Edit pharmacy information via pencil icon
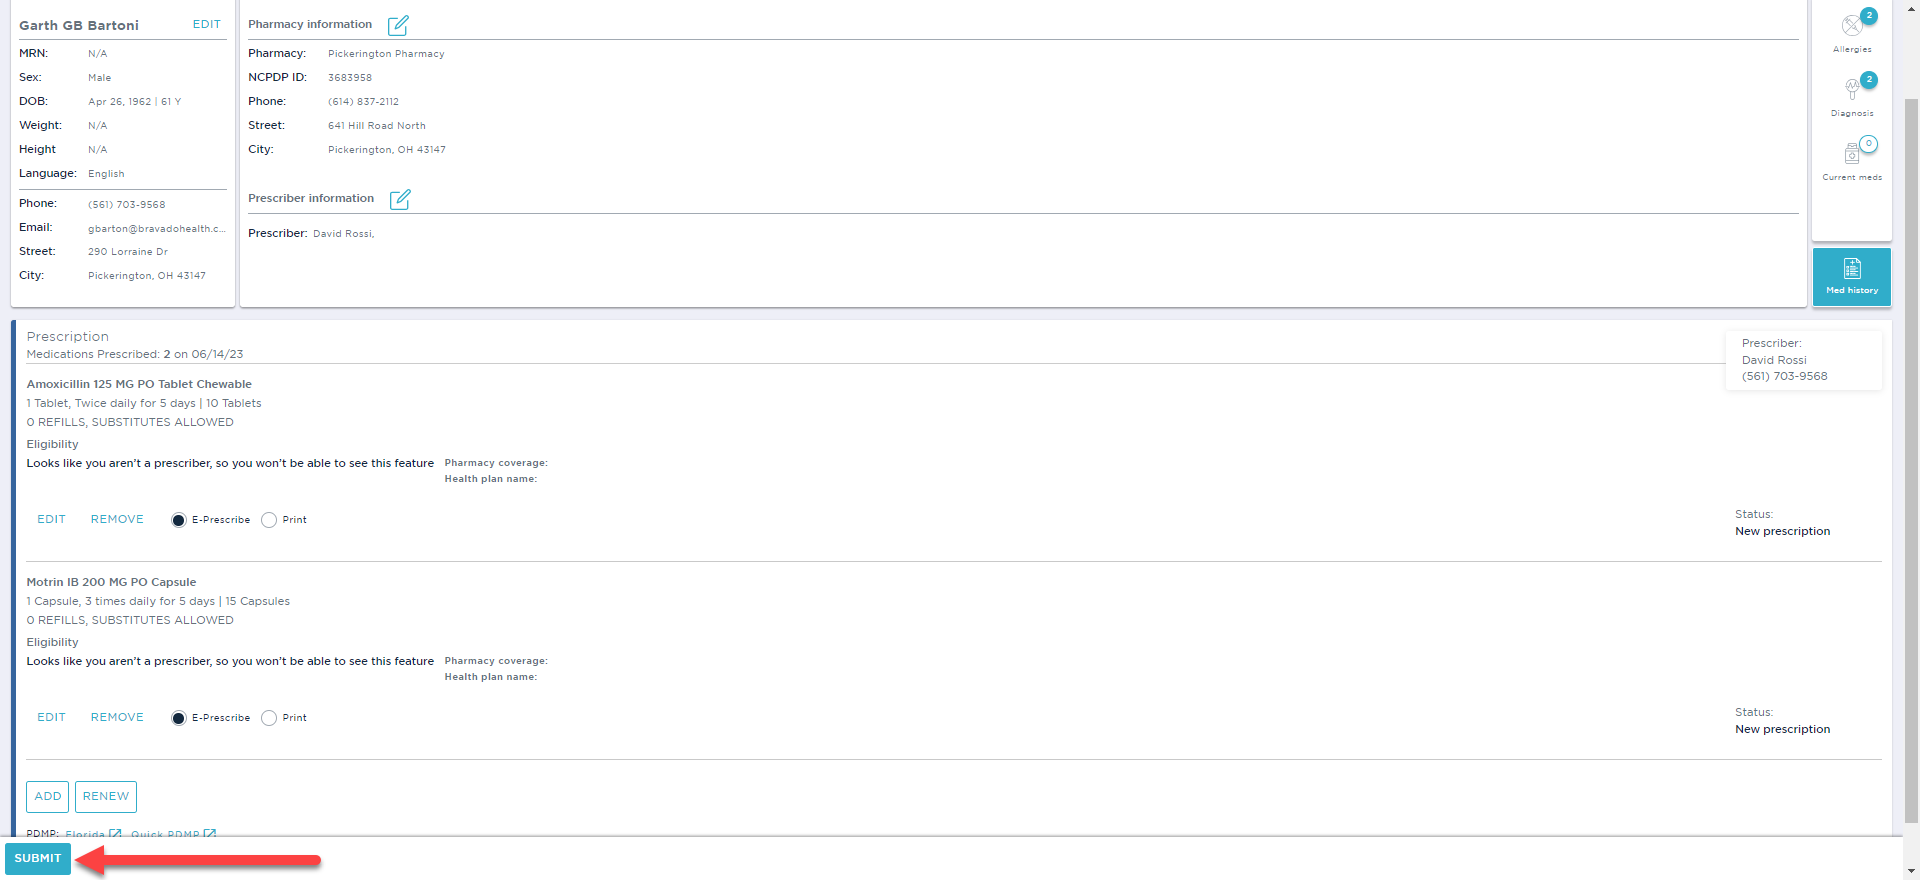 tap(398, 25)
